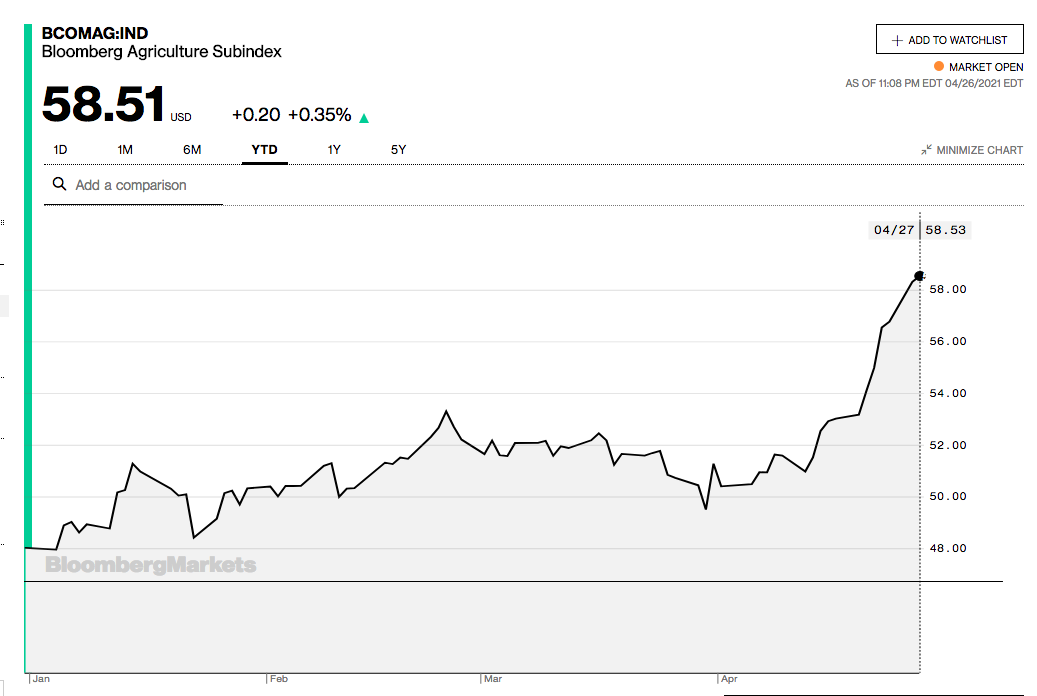This screenshot has width=1037, height=696.
Task: Click the Jan label on the time axis
Action: [41, 679]
